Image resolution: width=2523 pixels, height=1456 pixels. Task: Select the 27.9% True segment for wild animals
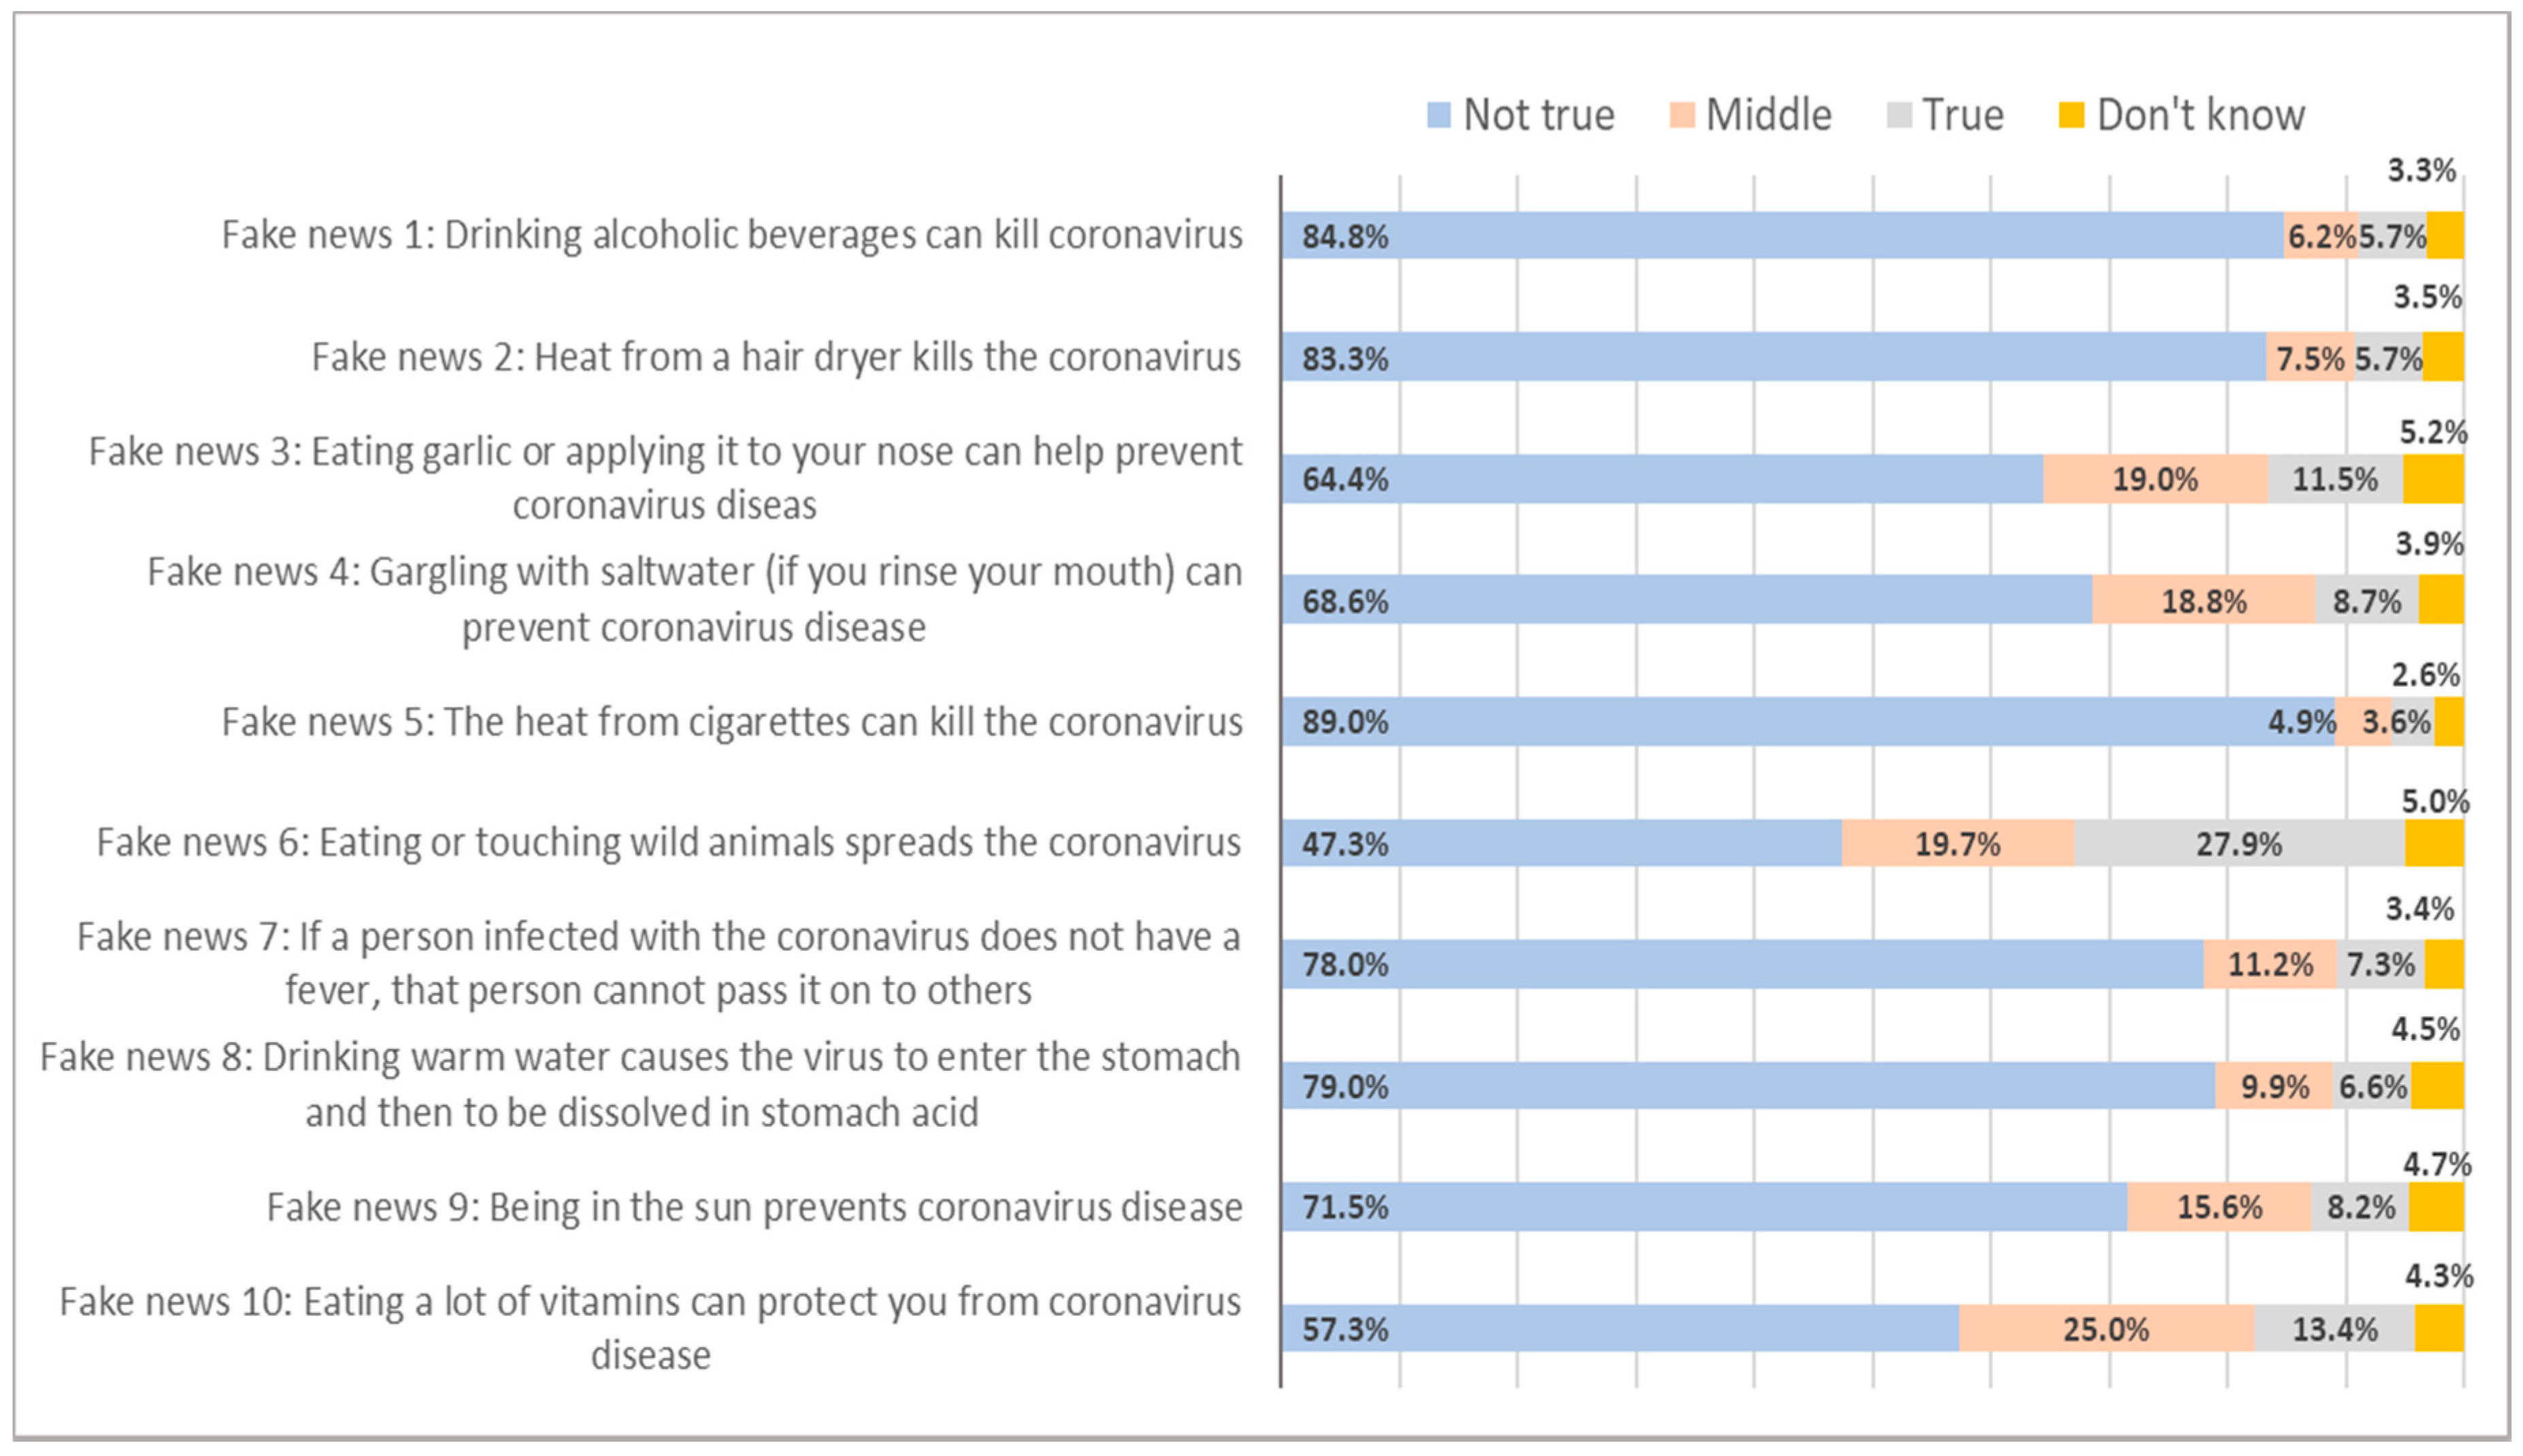tap(2238, 843)
